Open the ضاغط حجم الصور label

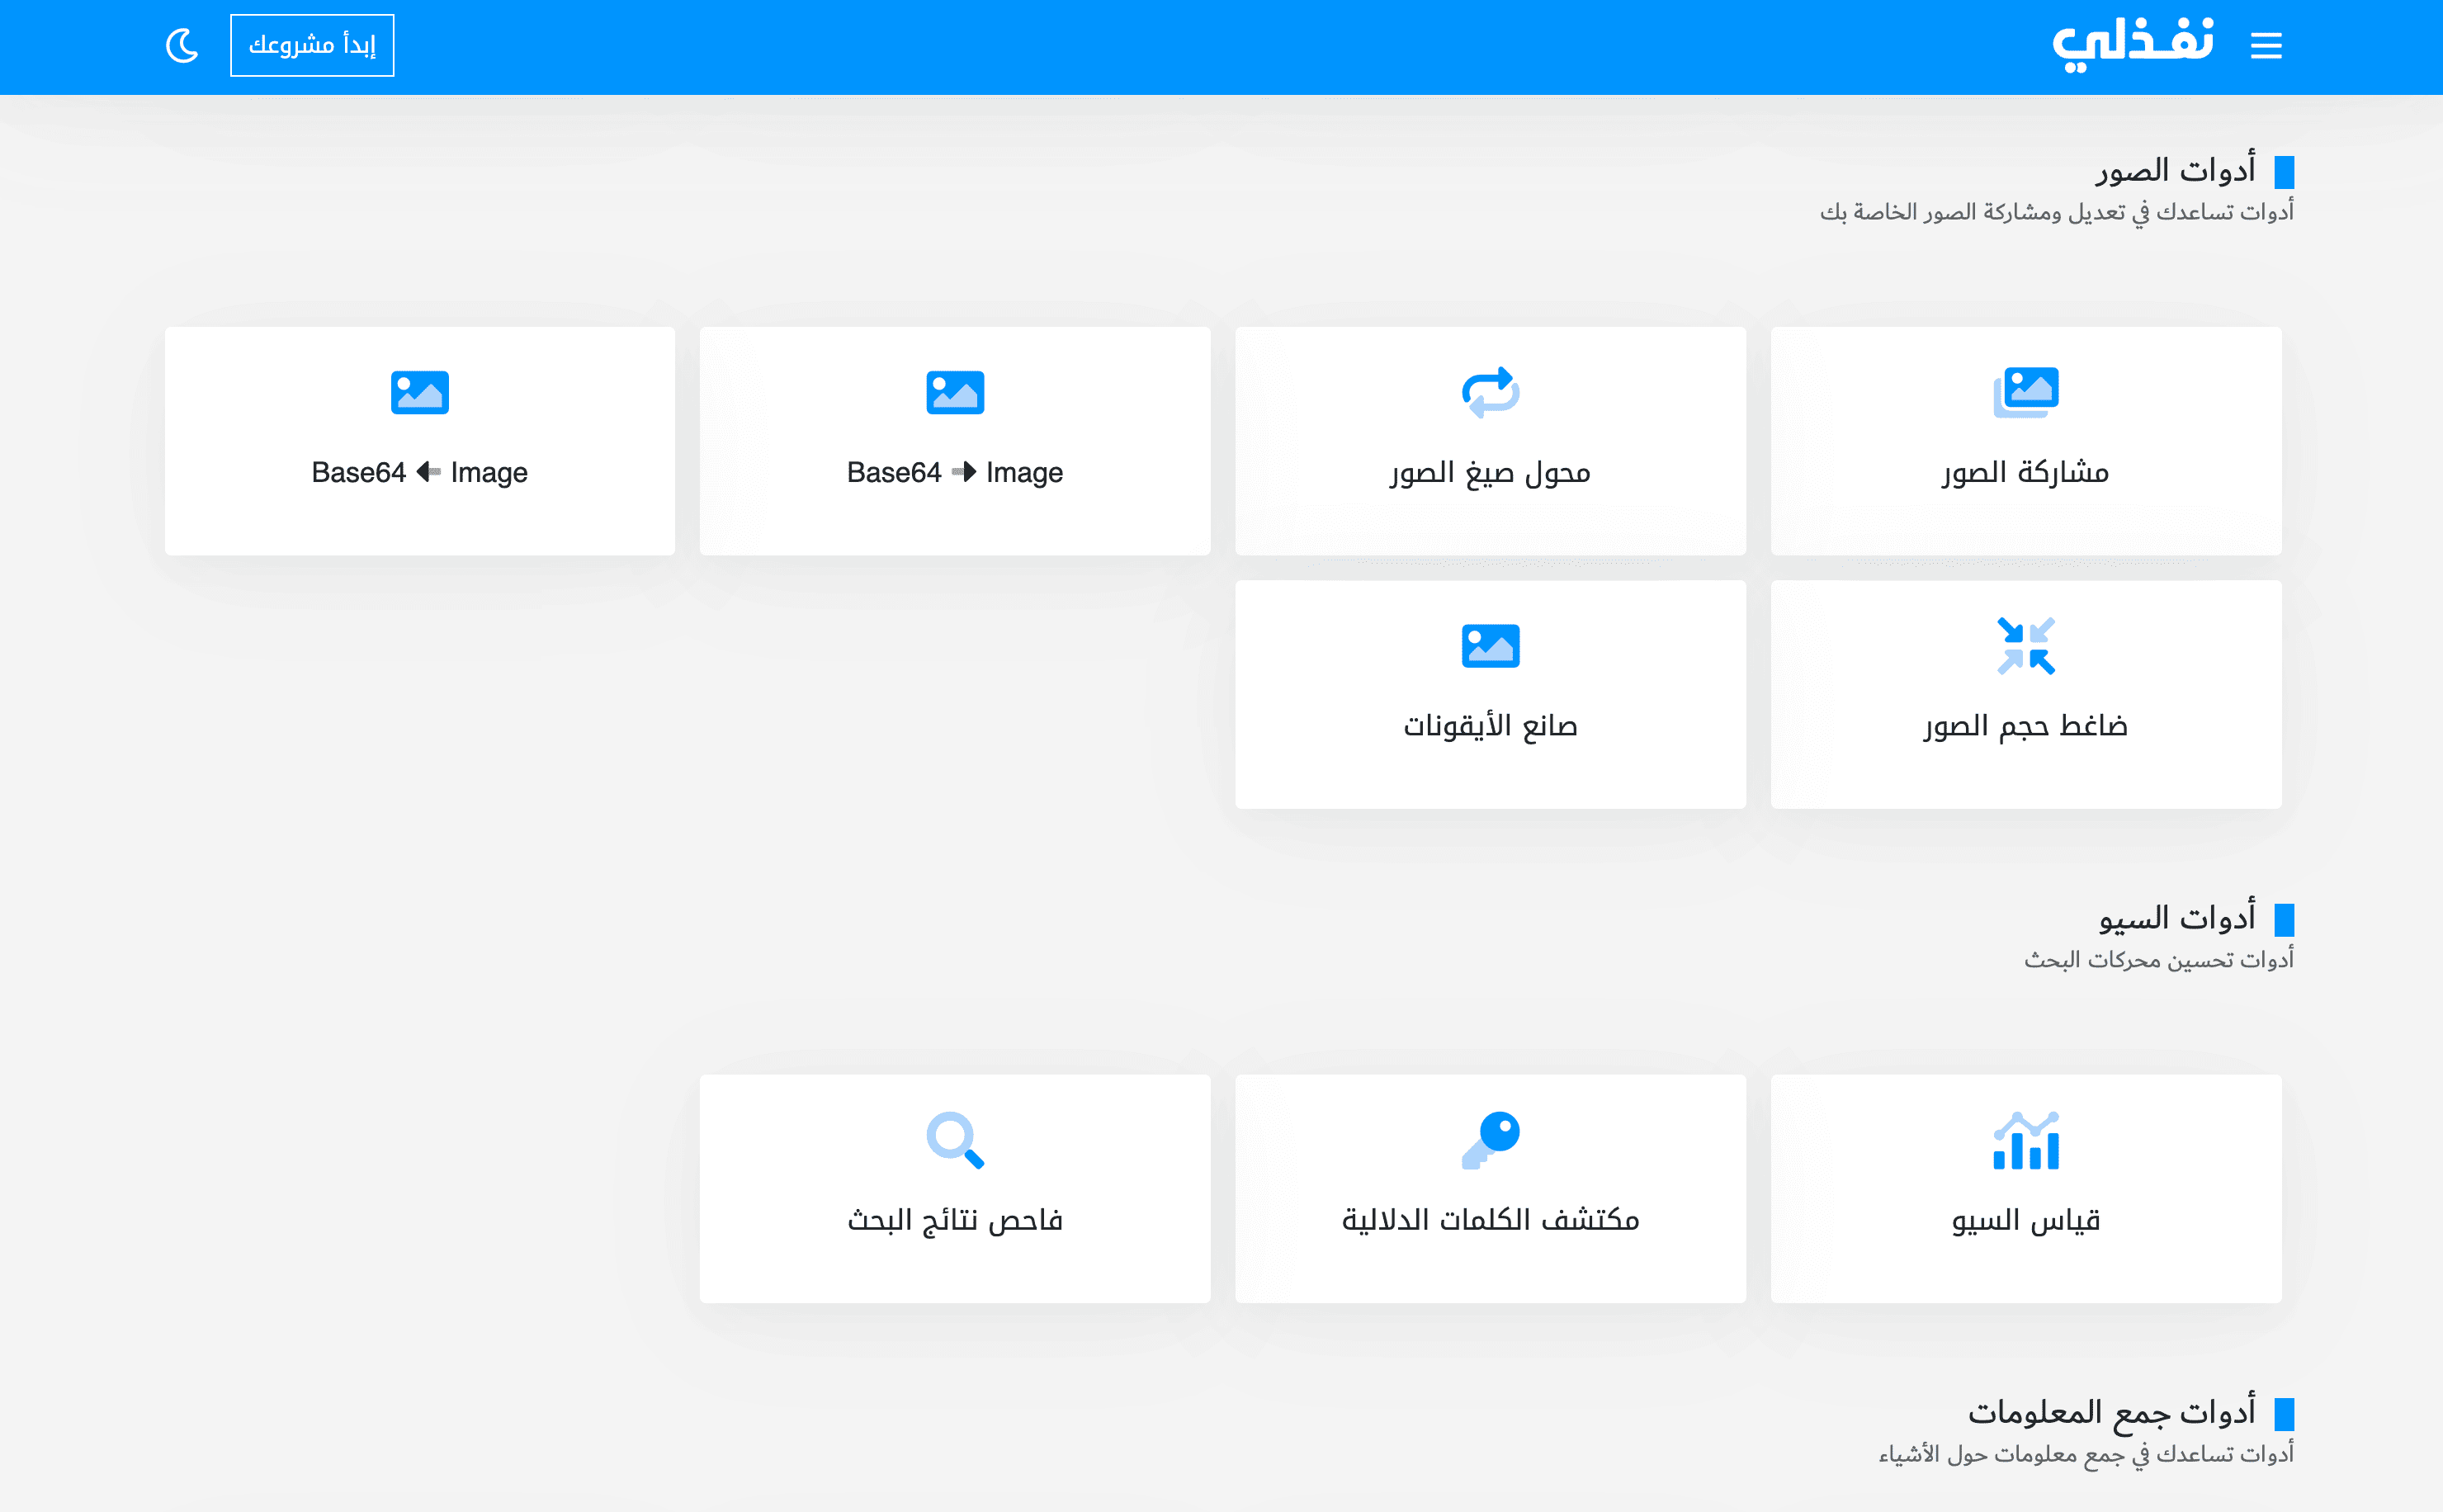pos(2026,726)
